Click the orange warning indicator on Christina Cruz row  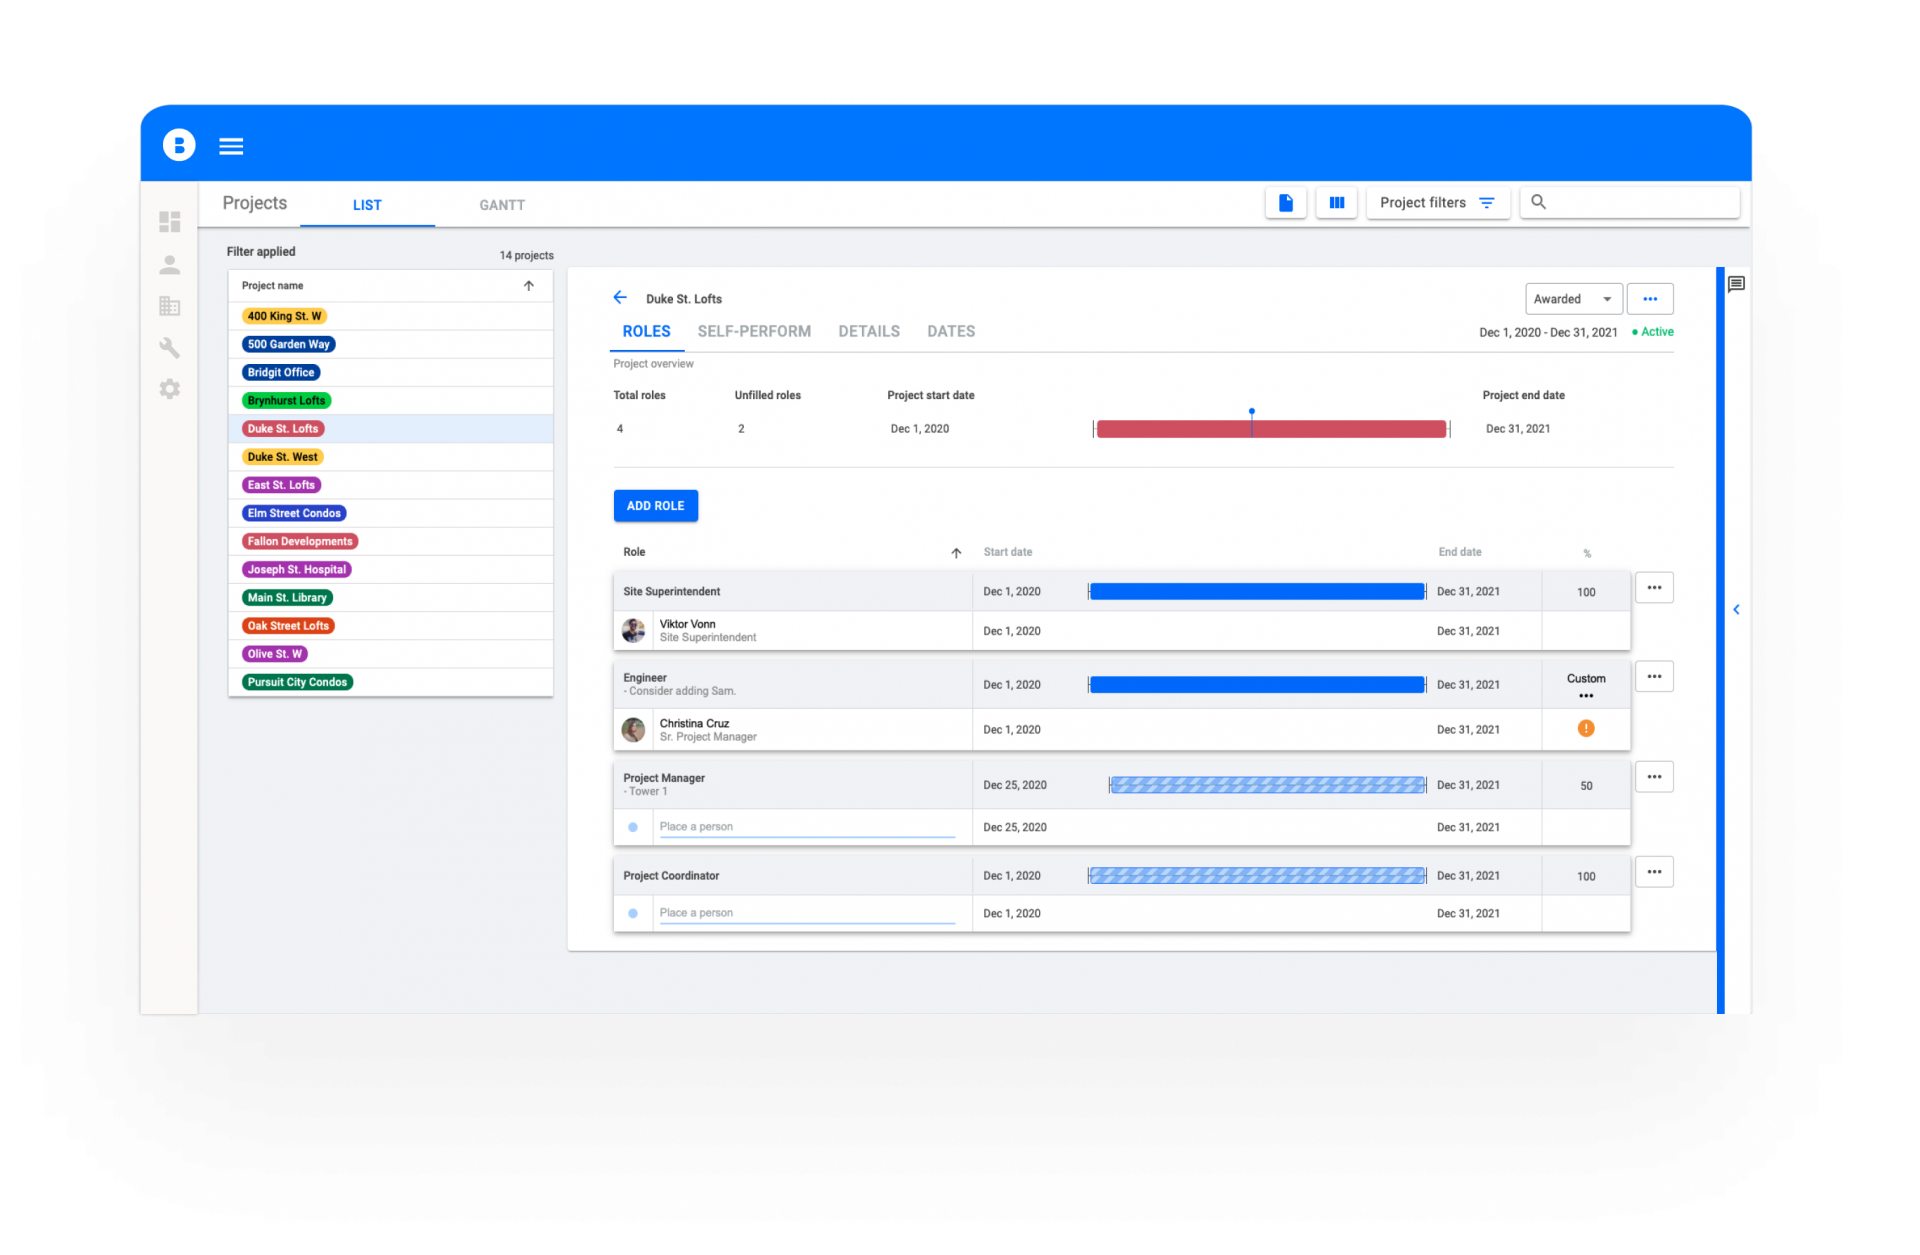coord(1586,729)
